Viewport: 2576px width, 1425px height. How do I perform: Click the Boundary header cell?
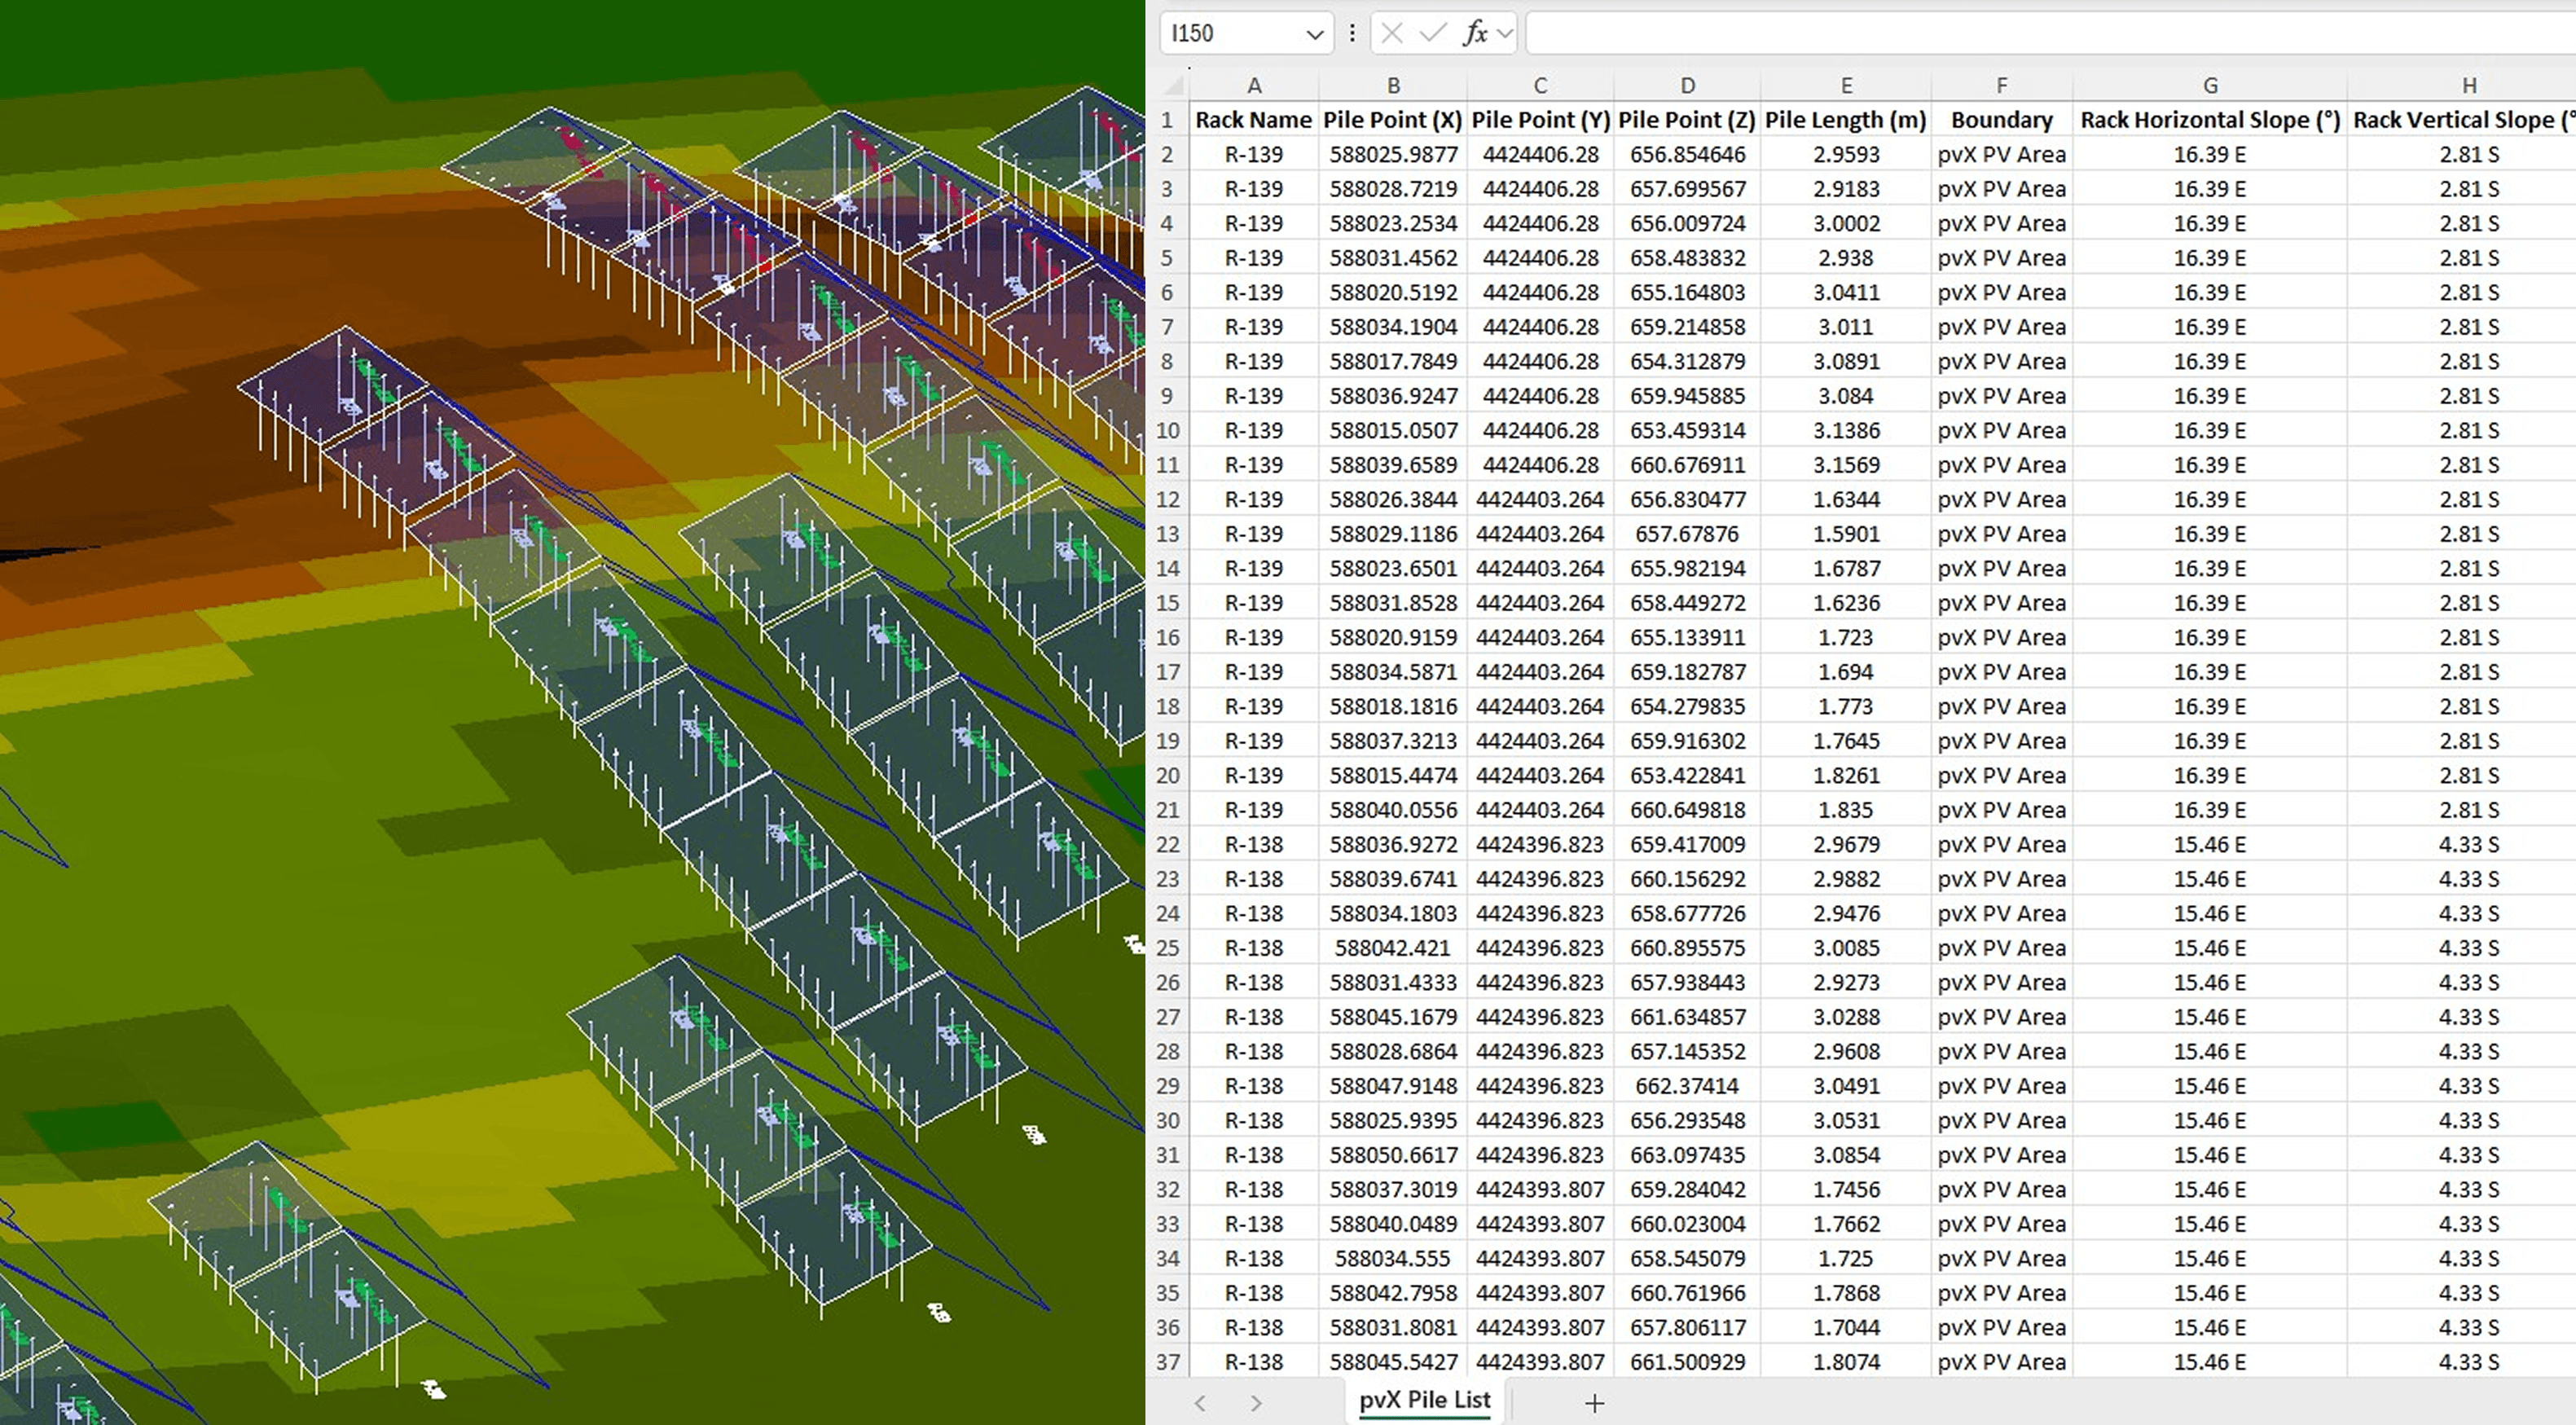(2001, 120)
